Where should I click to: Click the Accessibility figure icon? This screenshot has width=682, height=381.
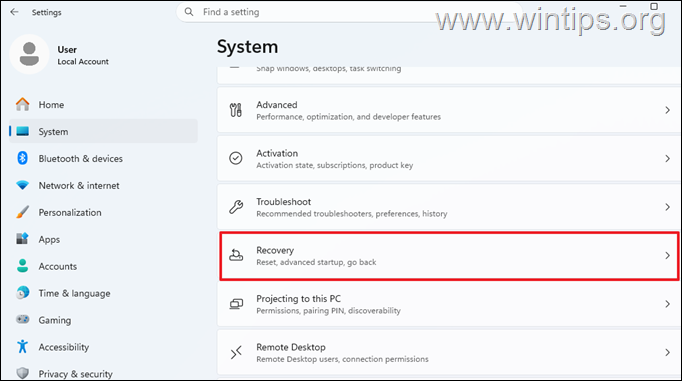pos(23,347)
